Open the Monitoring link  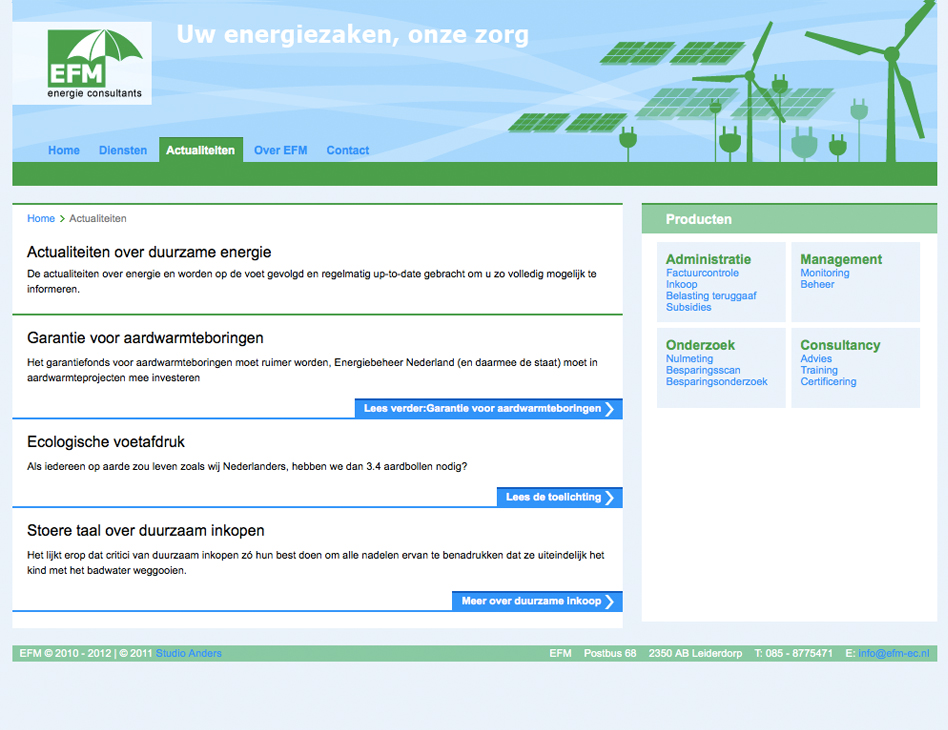825,273
